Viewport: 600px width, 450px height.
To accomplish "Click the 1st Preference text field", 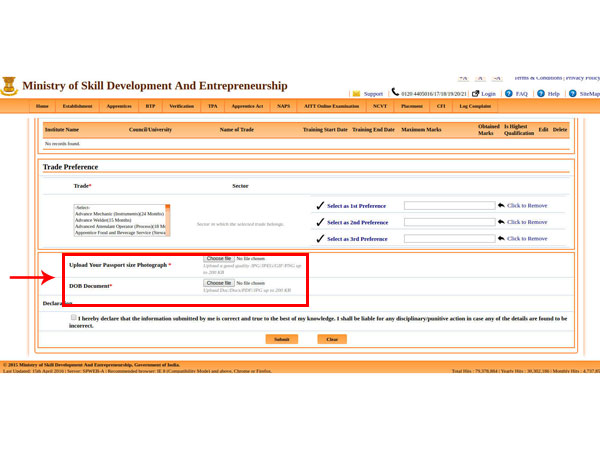I will tap(450, 205).
